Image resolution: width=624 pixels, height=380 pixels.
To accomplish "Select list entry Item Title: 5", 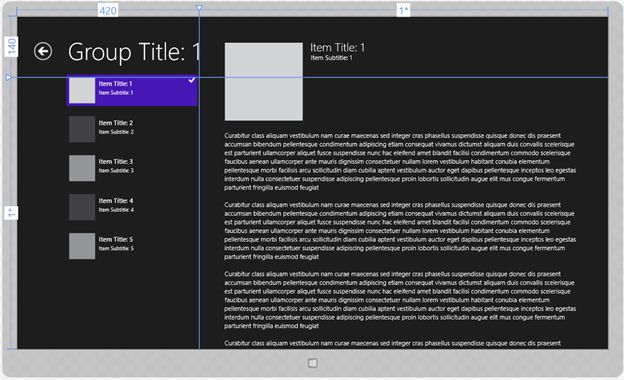I will tap(132, 246).
